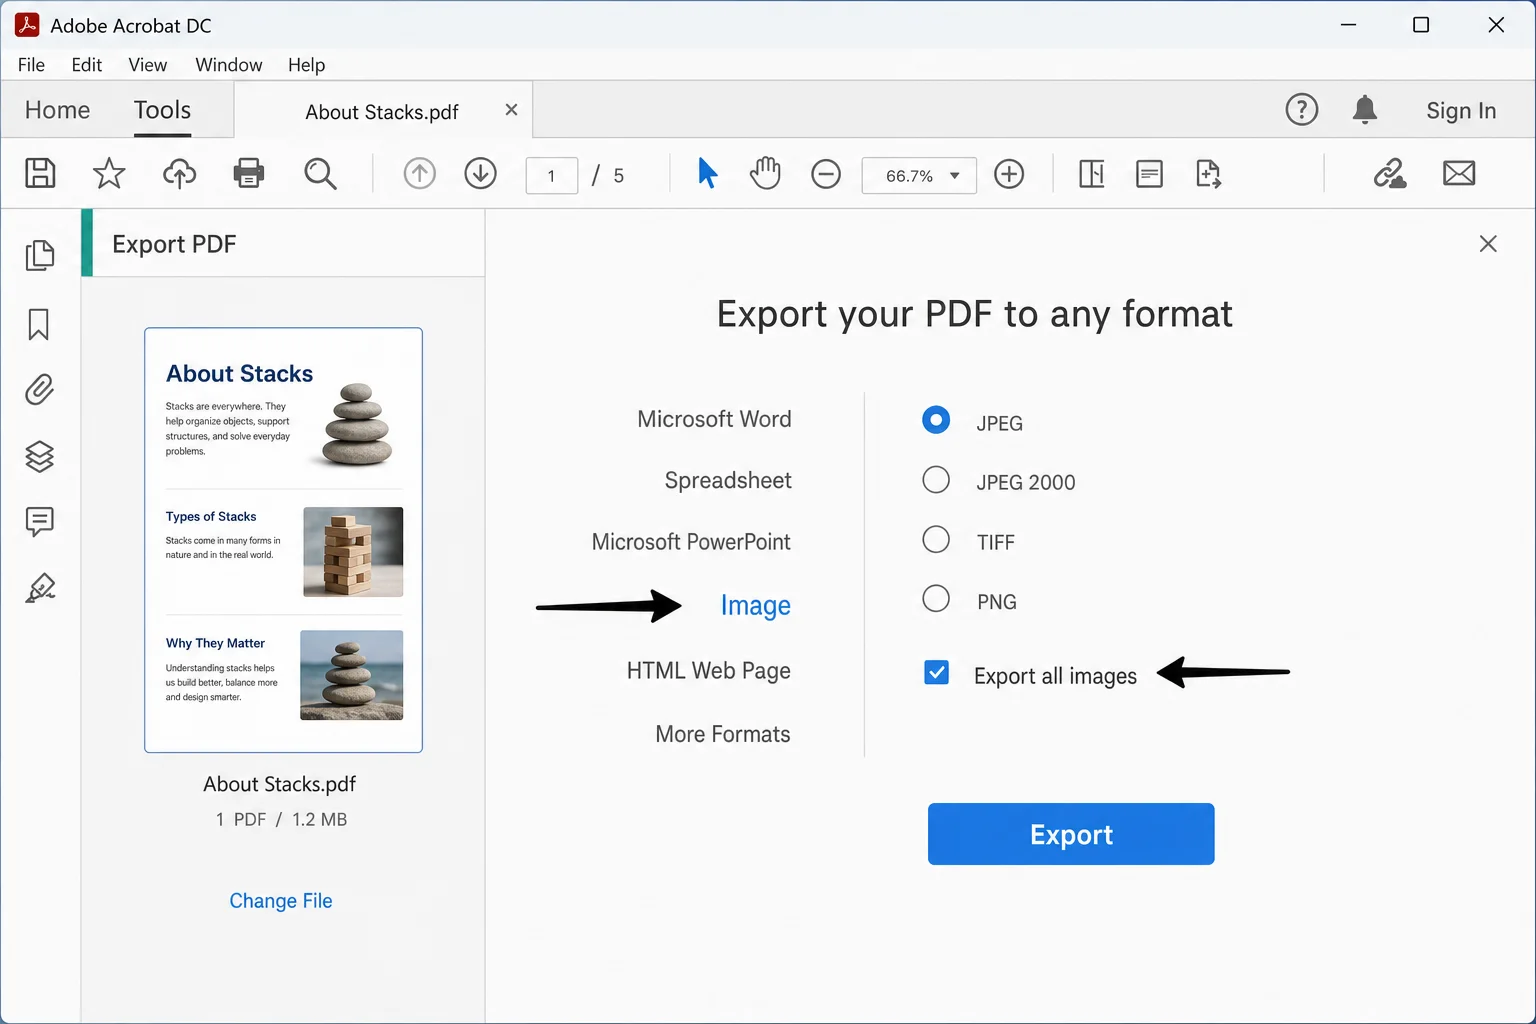The height and width of the screenshot is (1024, 1536).
Task: Open the Window menu
Action: coord(229,65)
